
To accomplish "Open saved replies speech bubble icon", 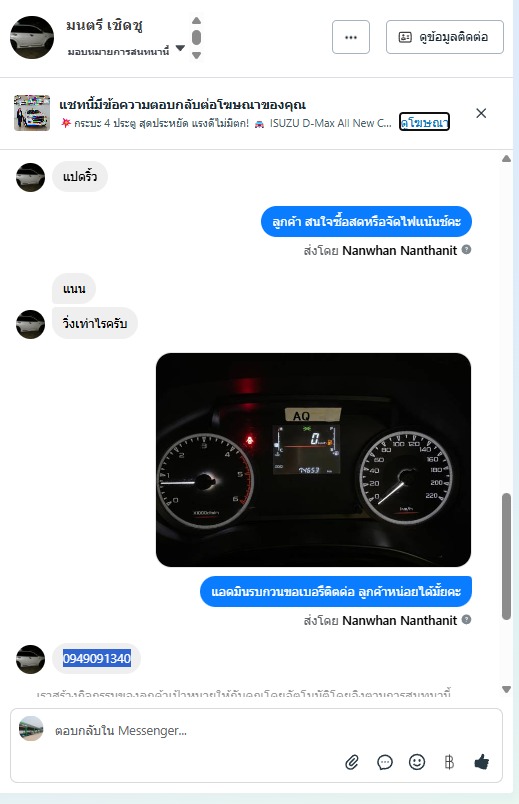I will [x=385, y=762].
